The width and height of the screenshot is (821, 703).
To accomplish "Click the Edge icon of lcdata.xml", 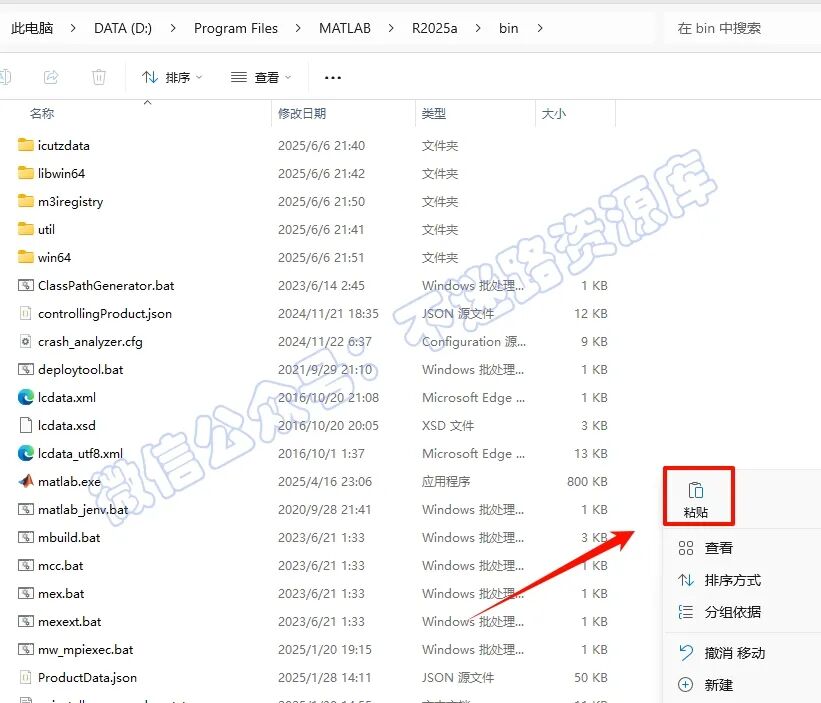I will 26,397.
